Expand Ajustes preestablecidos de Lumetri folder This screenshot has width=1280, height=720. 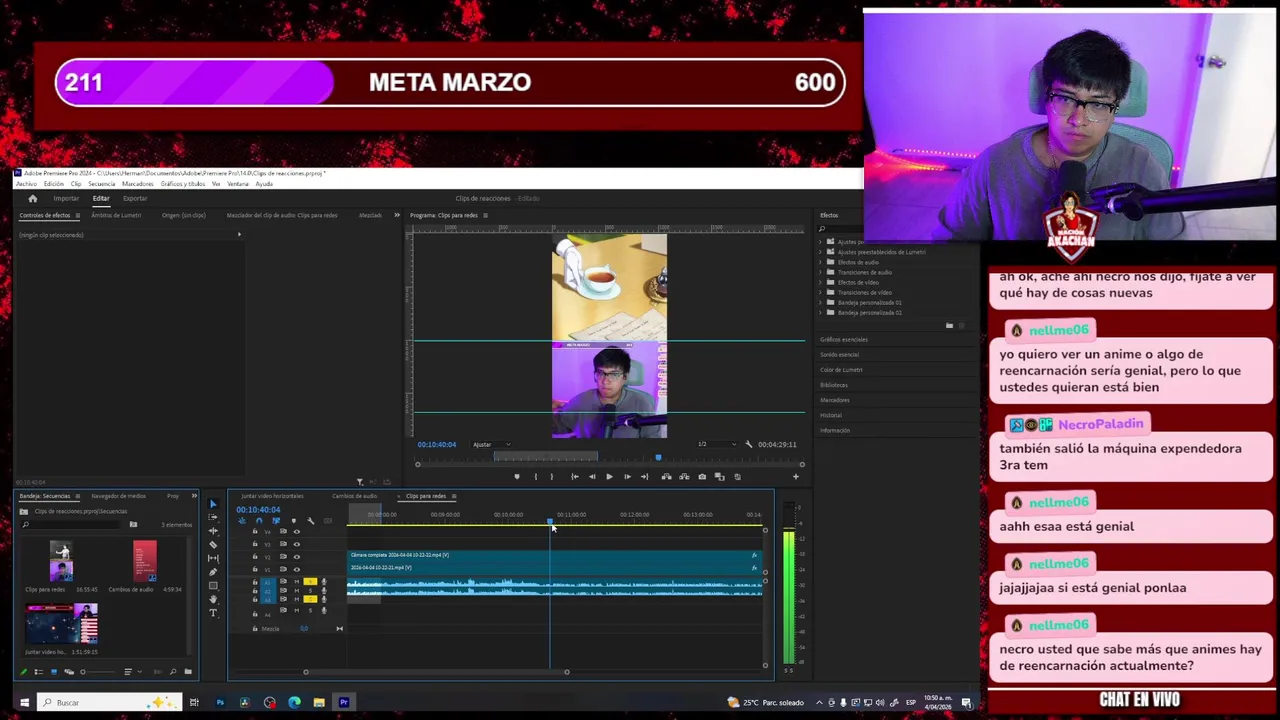(821, 252)
